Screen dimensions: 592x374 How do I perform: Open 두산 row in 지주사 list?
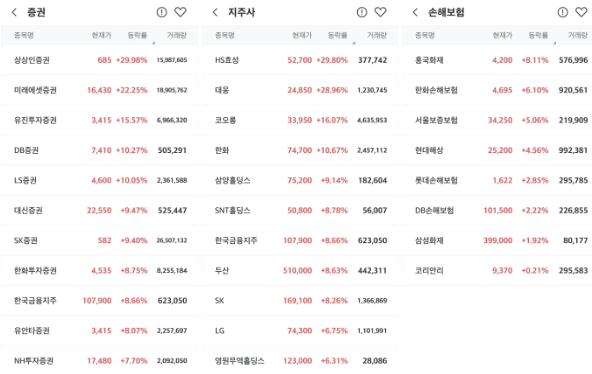tap(300, 271)
